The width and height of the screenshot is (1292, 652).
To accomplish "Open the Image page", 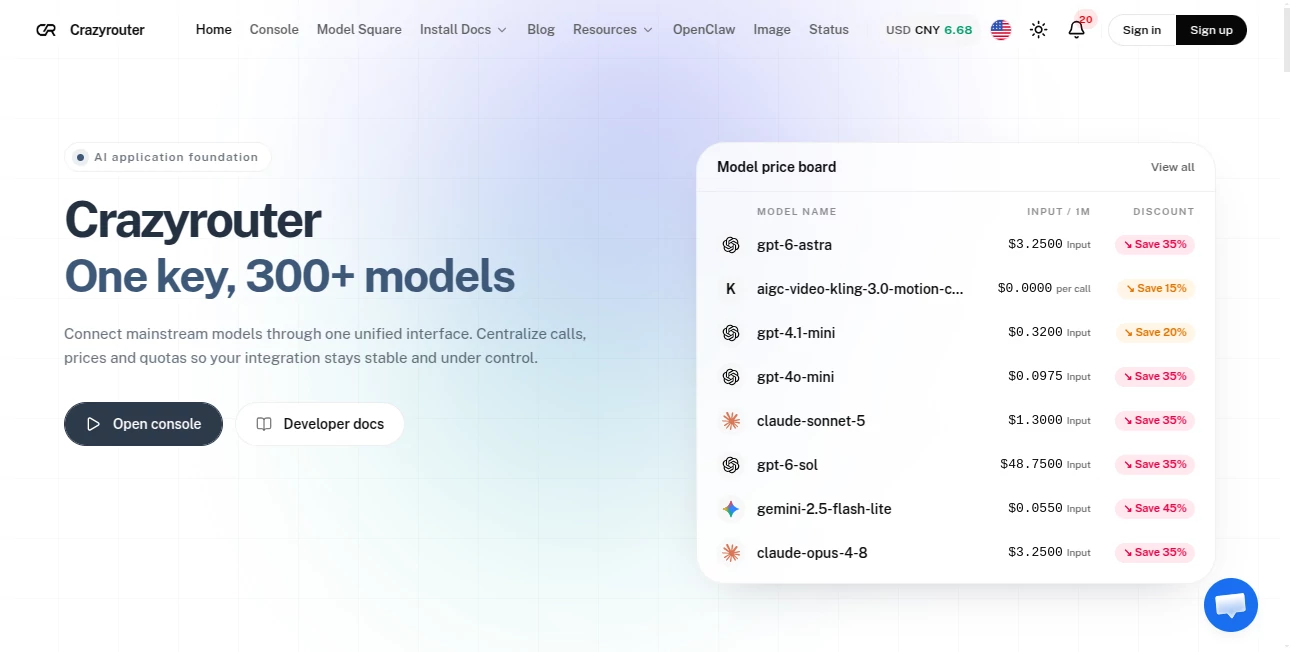I will (x=772, y=30).
